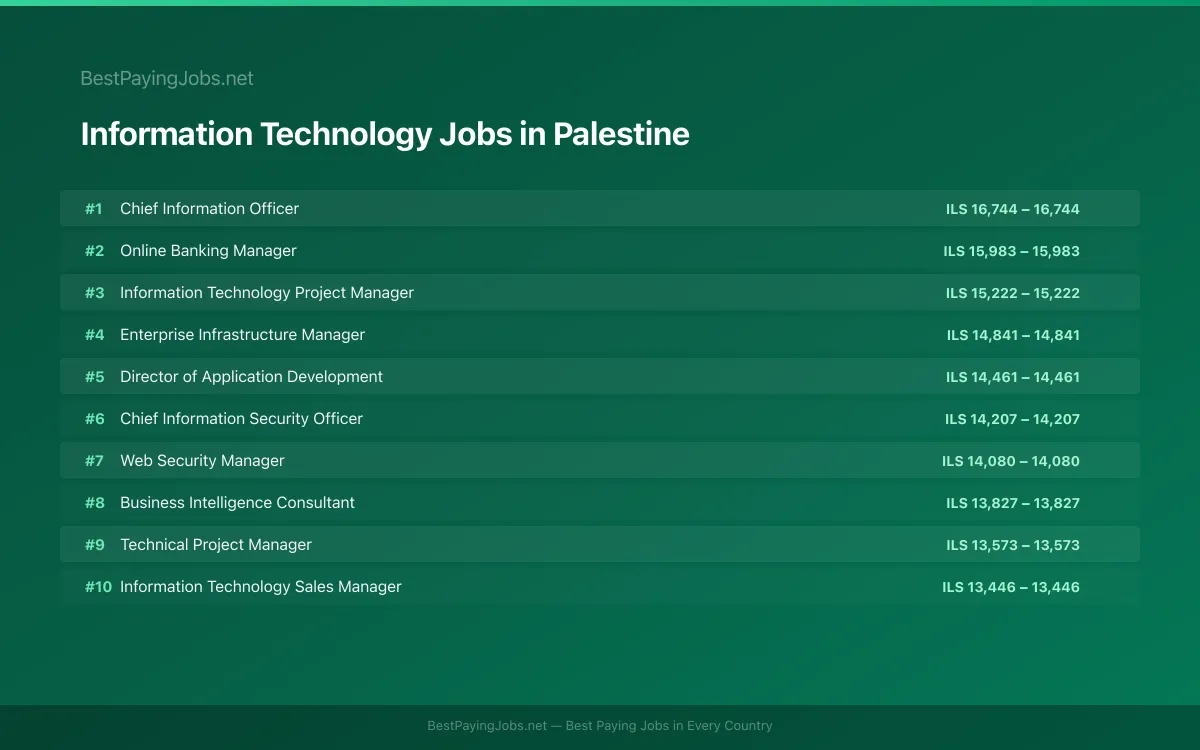
Task: Click the salary ILS 15,983 – 15,983
Action: point(1012,251)
